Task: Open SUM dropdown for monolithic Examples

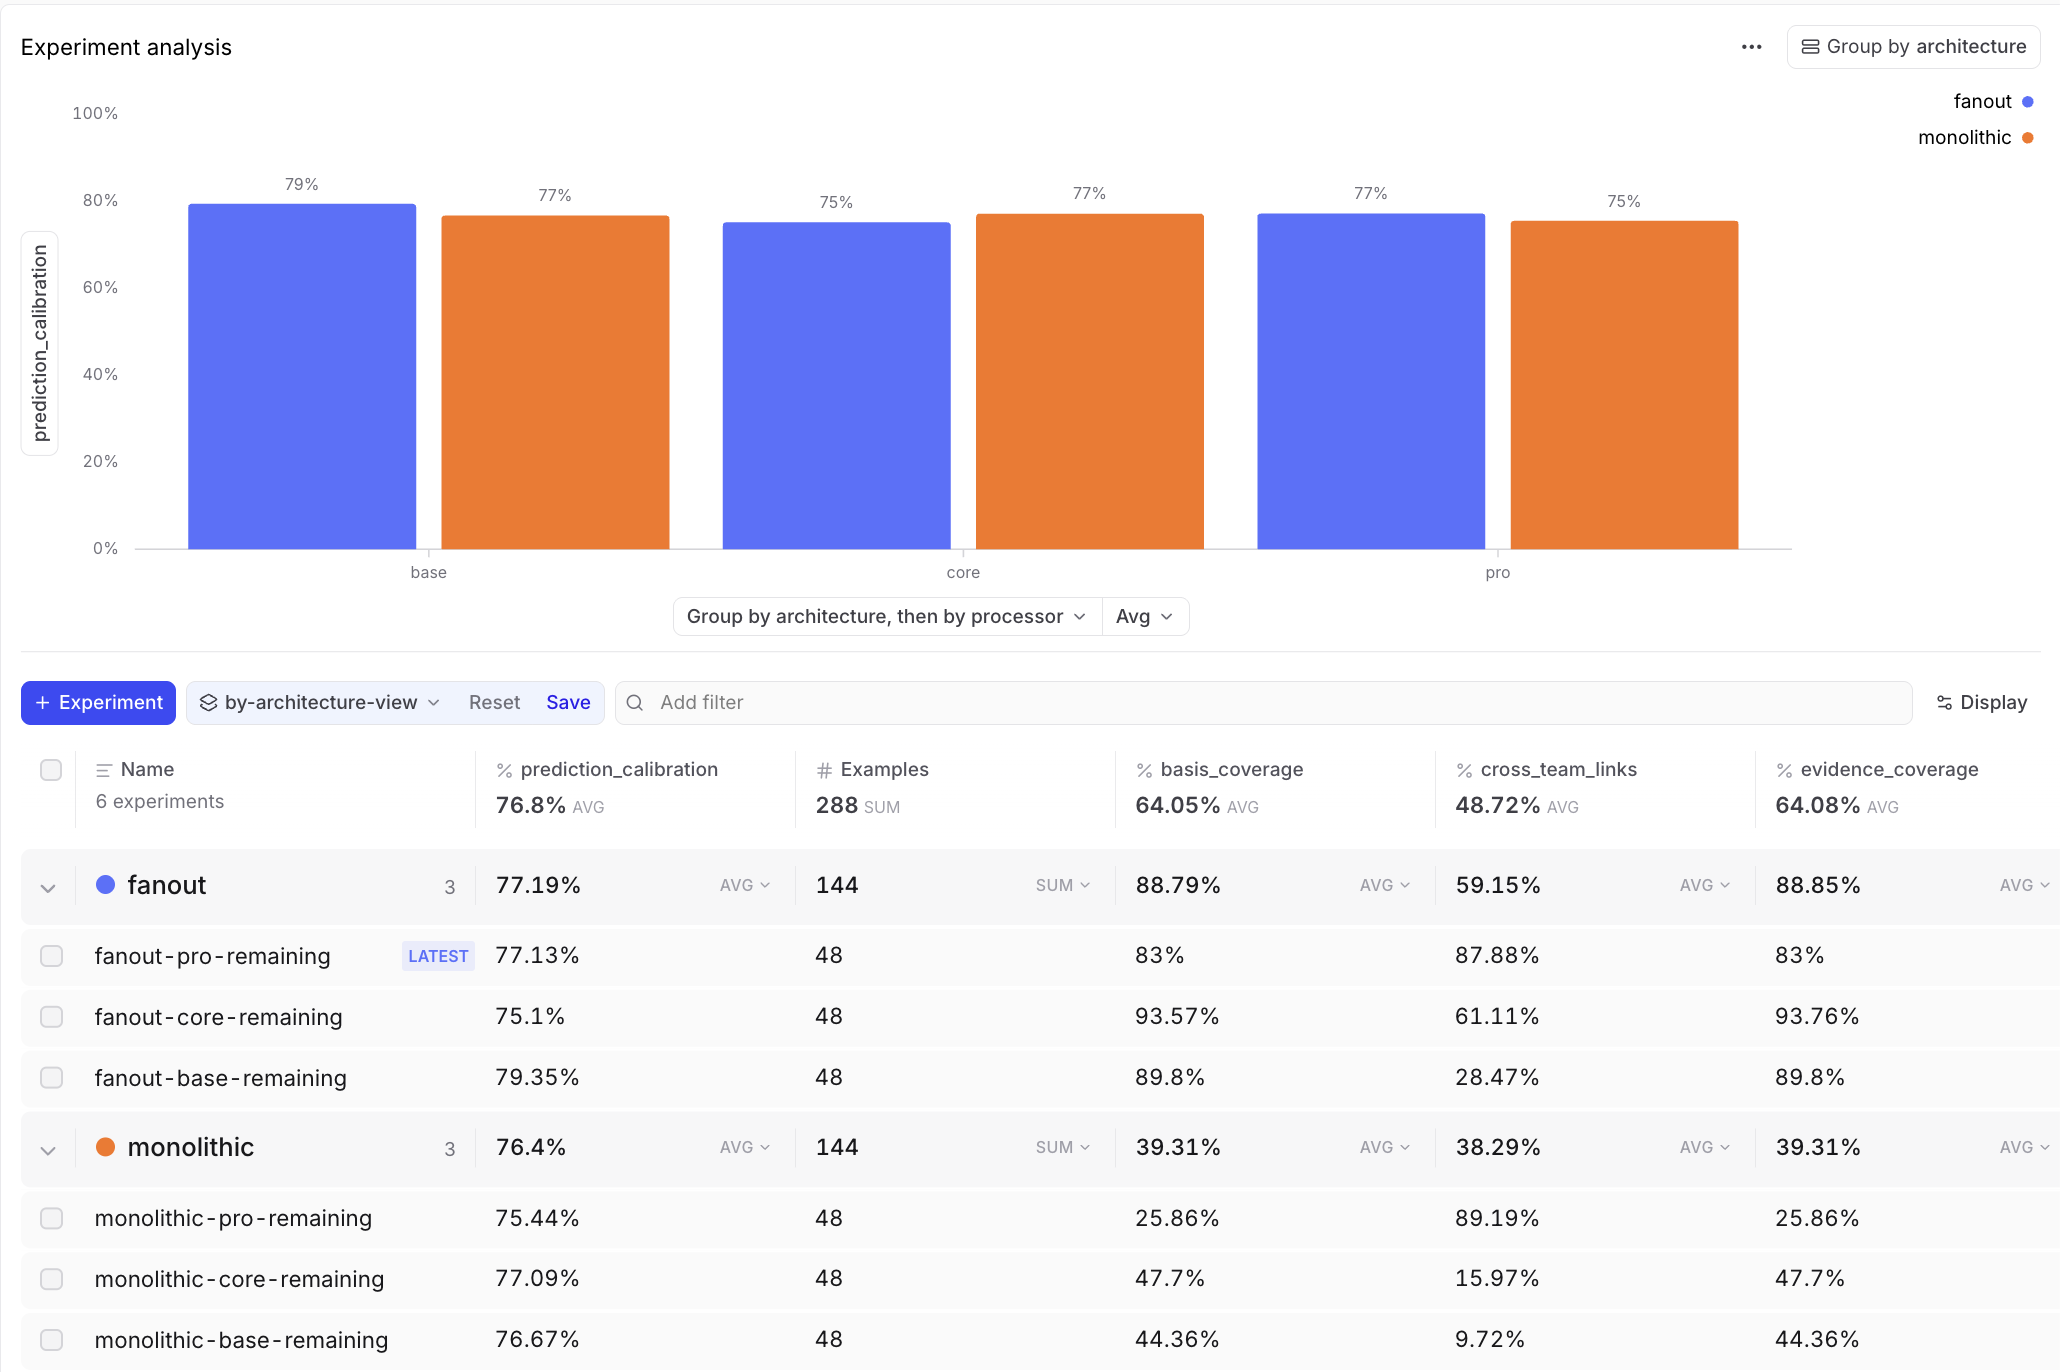Action: coord(1063,1148)
